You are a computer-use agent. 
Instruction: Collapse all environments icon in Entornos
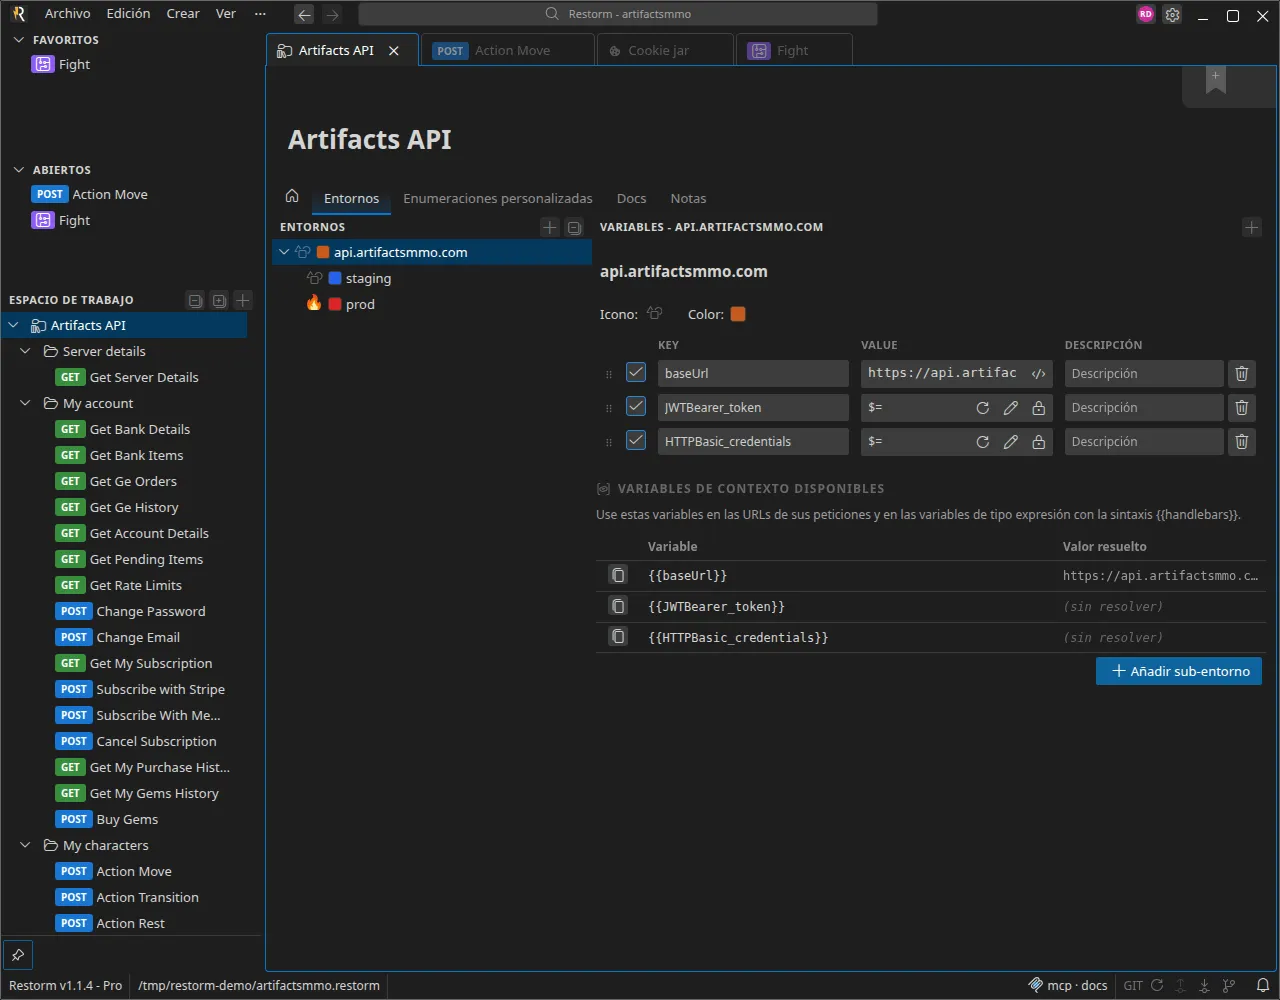(x=574, y=228)
